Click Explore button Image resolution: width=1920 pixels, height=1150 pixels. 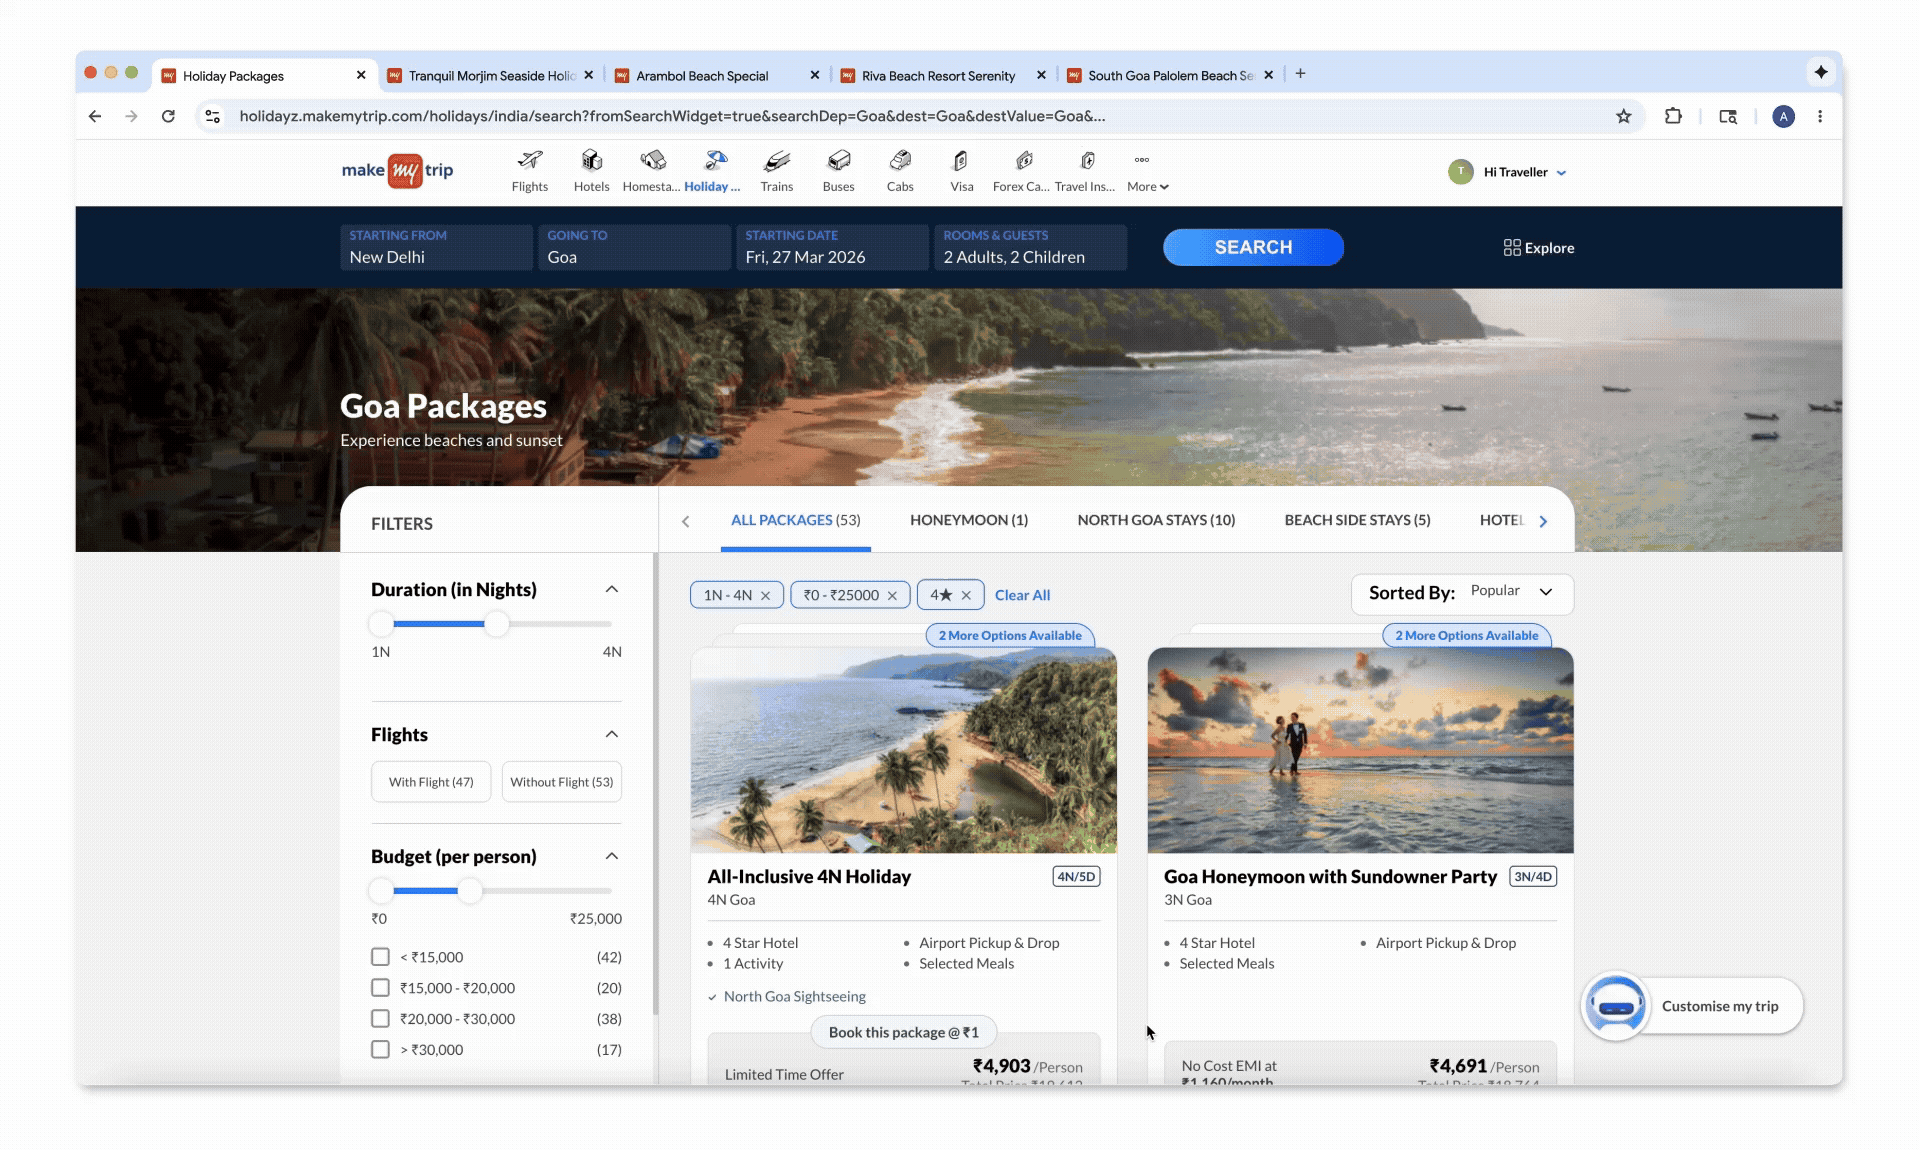click(1538, 248)
